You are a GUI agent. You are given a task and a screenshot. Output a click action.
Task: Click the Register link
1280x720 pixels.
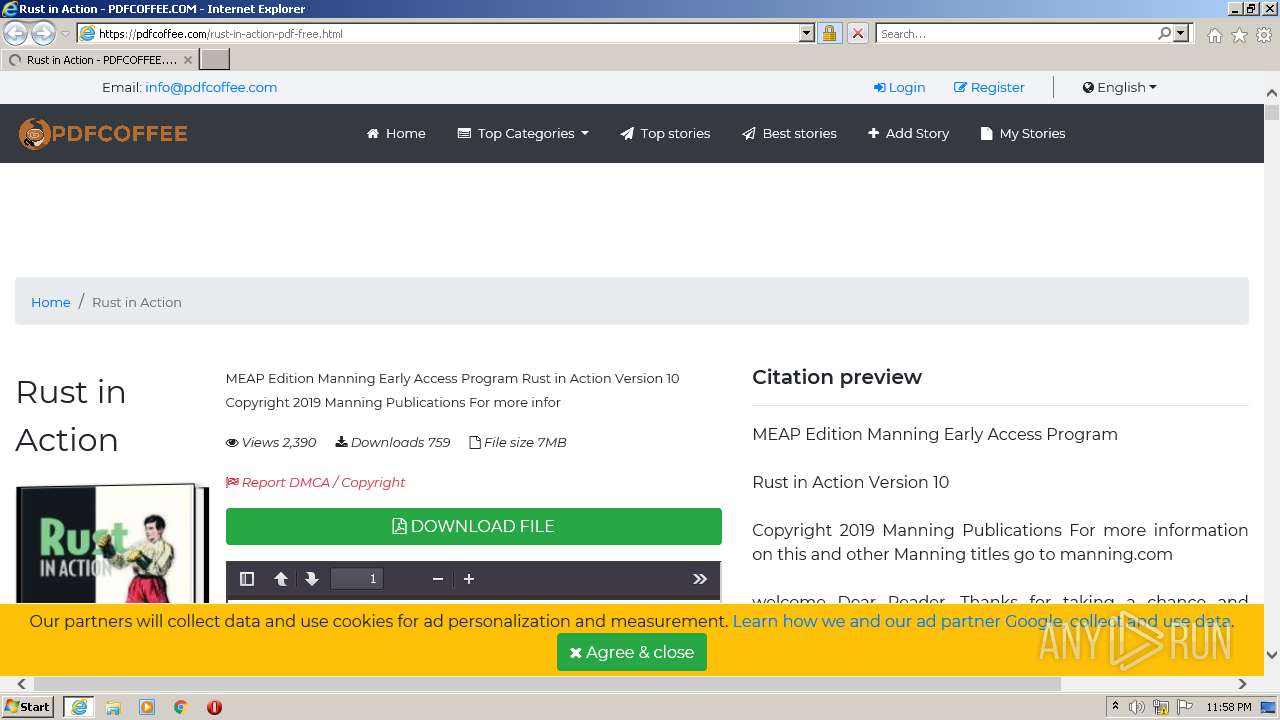pyautogui.click(x=989, y=87)
